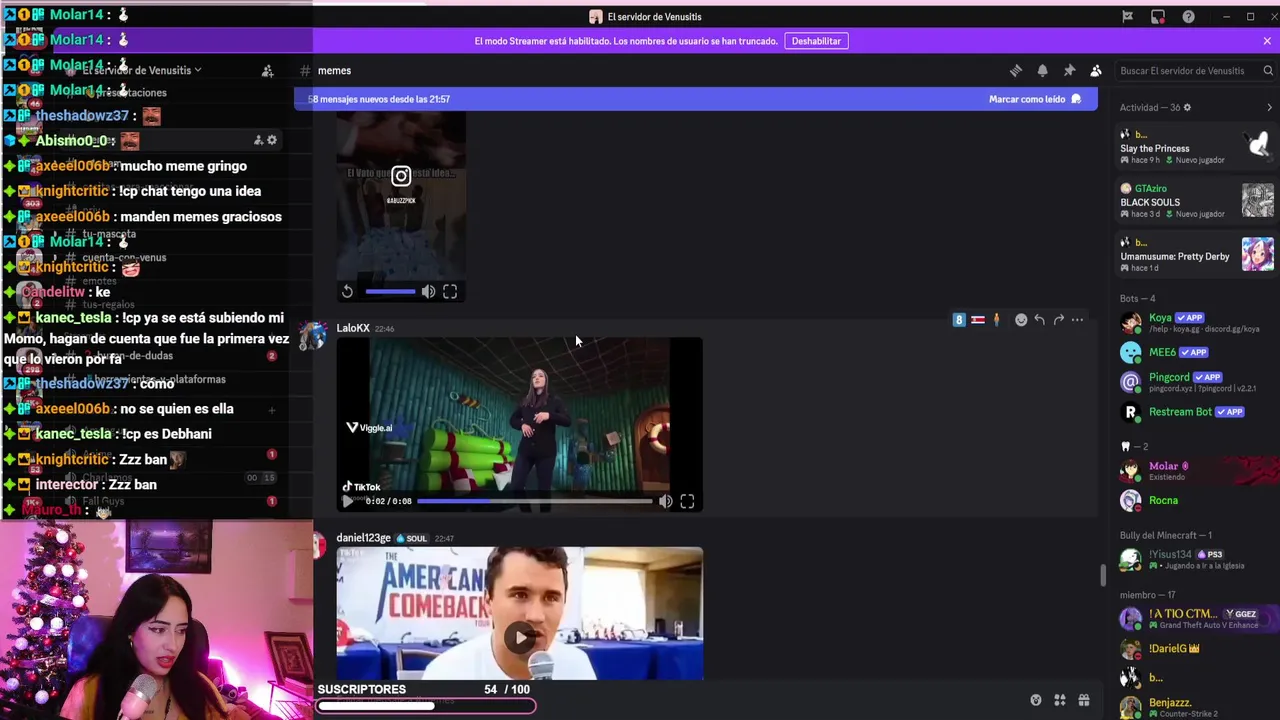This screenshot has height=720, width=1280.
Task: Click the invite people icon beside server name
Action: [x=267, y=71]
